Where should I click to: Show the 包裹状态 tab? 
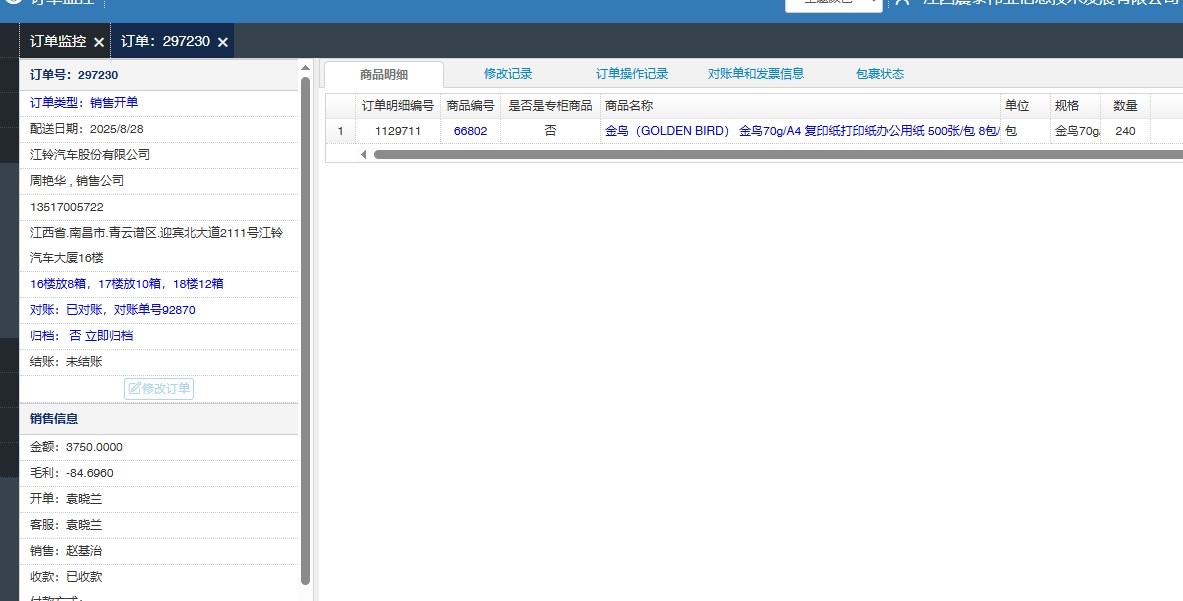880,74
